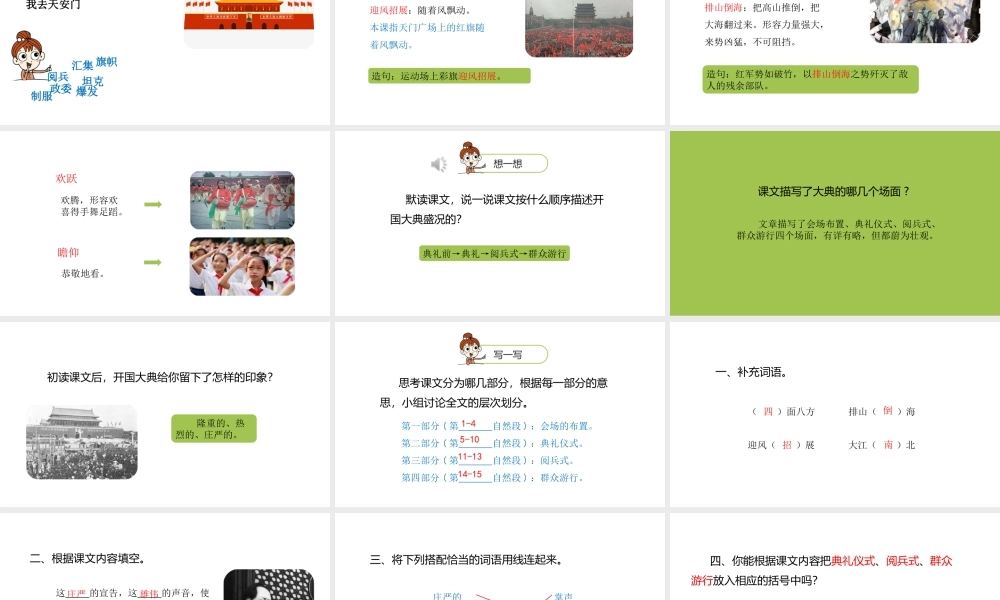This screenshot has width=1000, height=600.
Task: Click the blue vocabulary word 坦克
Action: tap(95, 81)
